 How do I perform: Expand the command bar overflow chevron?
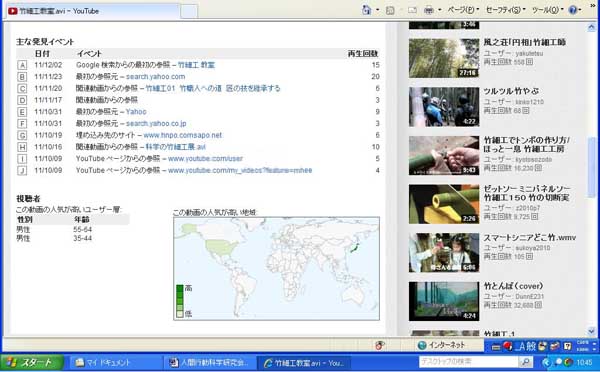click(593, 5)
